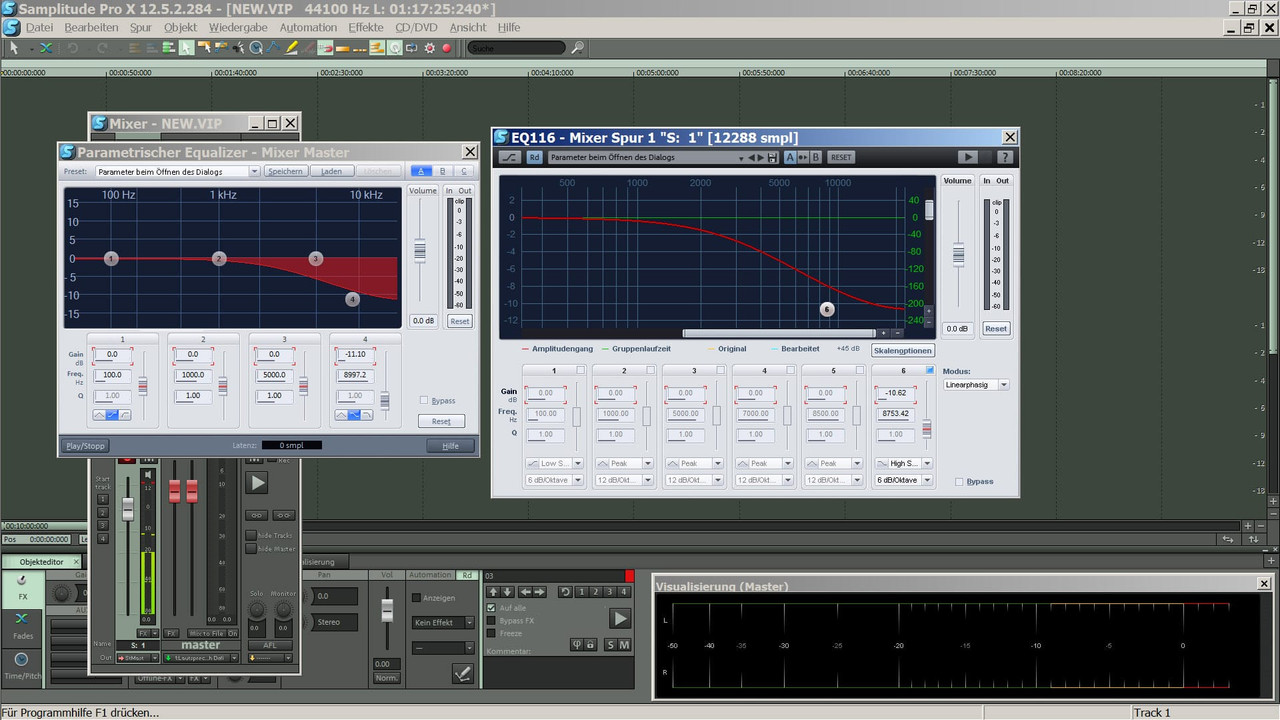The image size is (1280, 720).
Task: Click the search magnifier icon beside Suche field
Action: tap(578, 47)
